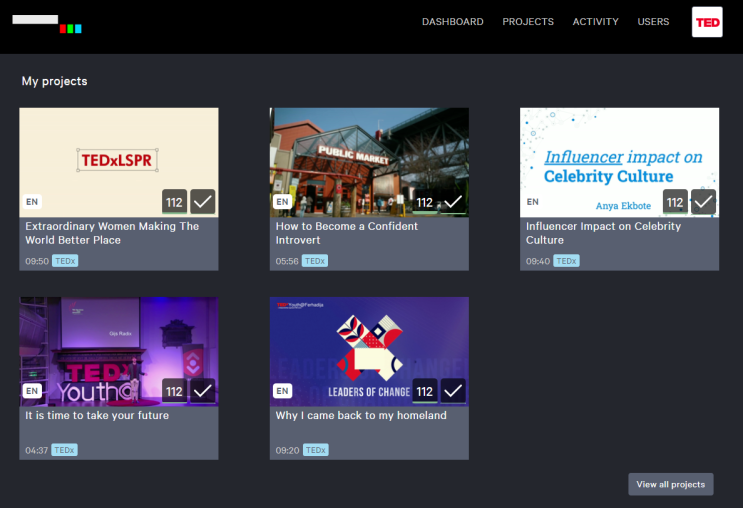Viewport: 743px width, 508px height.
Task: Click the TEDx tag next to 09:40
Action: pos(566,261)
